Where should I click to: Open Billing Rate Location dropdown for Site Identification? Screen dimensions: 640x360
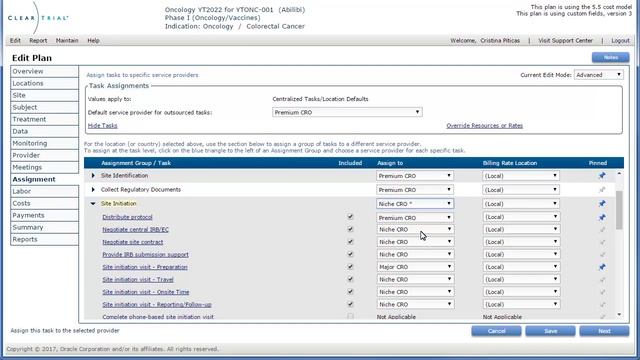[x=521, y=176]
